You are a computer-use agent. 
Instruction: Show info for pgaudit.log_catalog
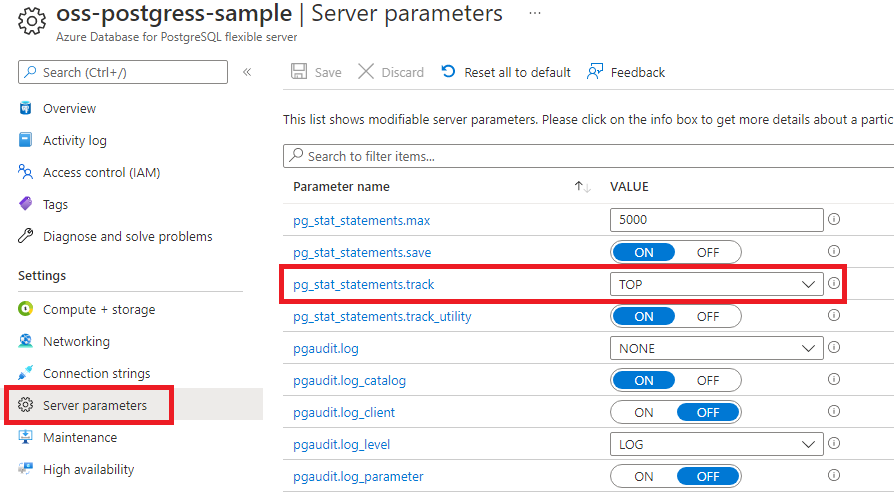834,379
